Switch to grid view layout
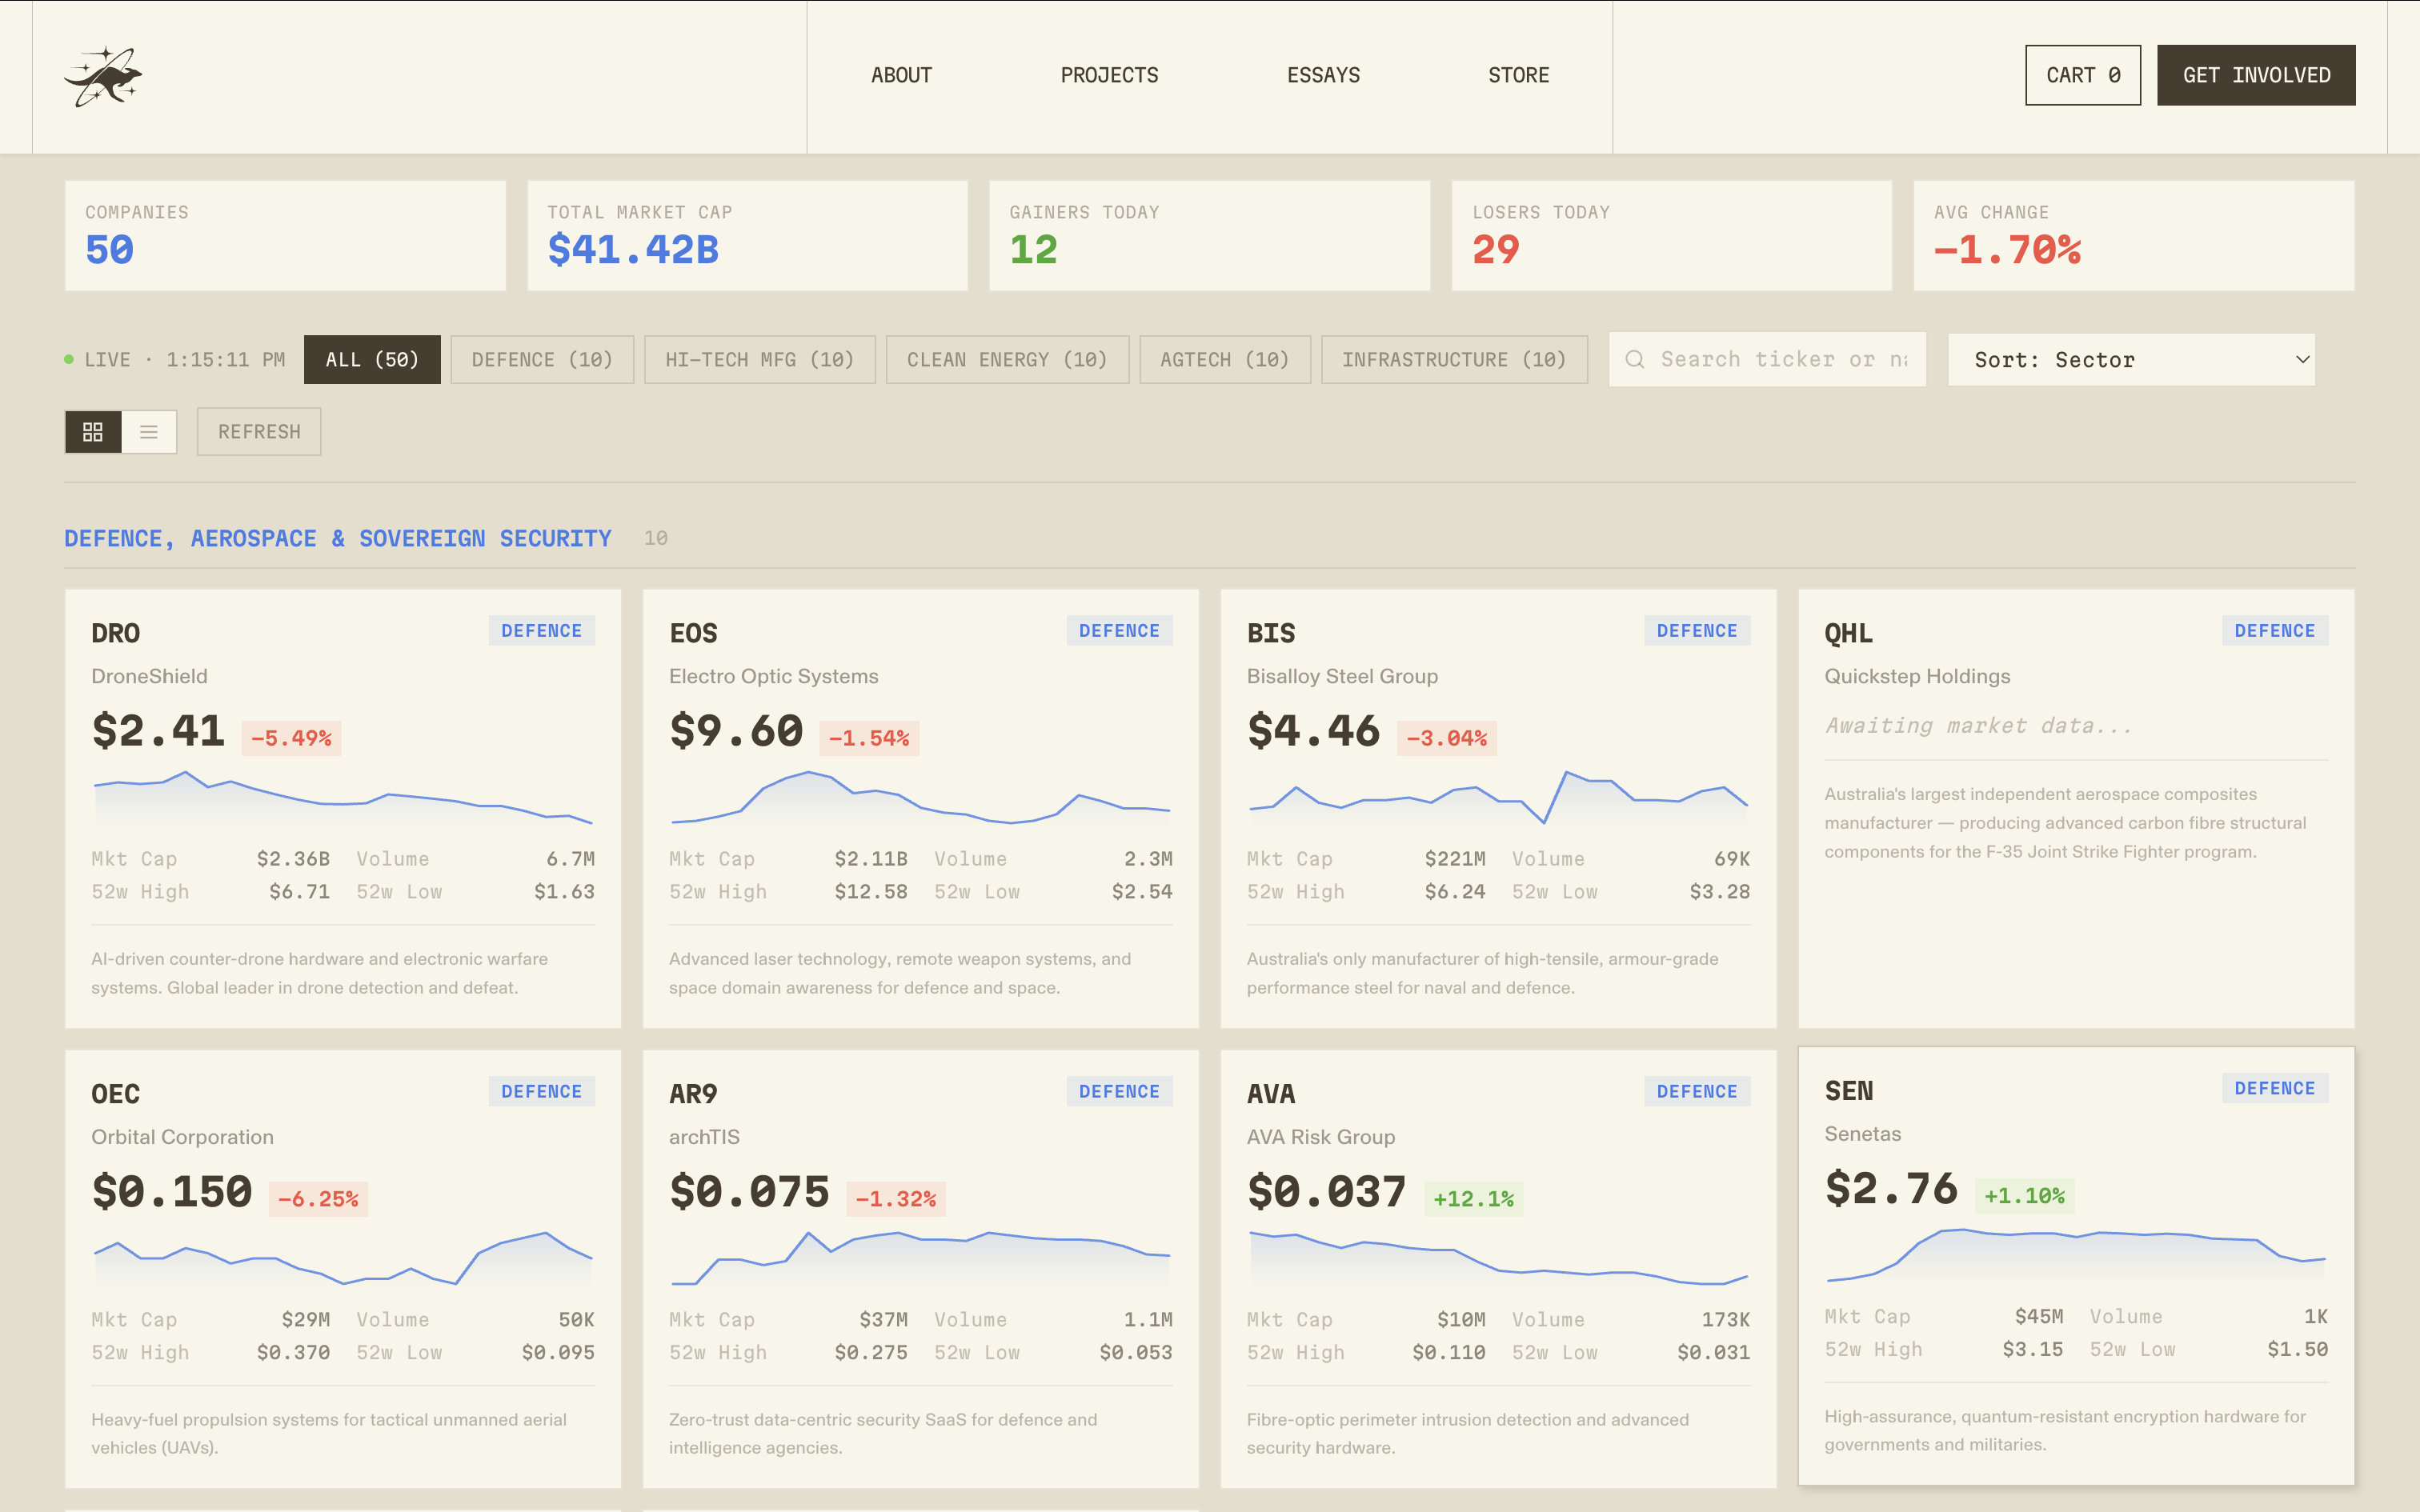 (x=93, y=432)
